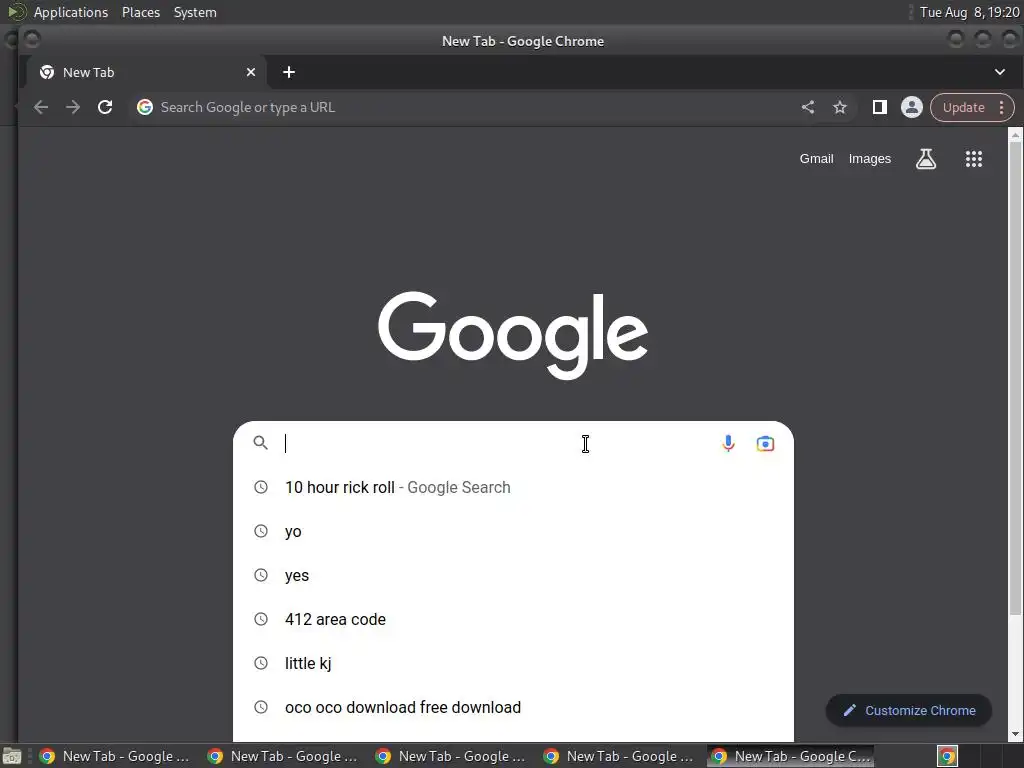This screenshot has width=1024, height=768.
Task: Switch to third New Tab taskbar window
Action: click(x=452, y=756)
